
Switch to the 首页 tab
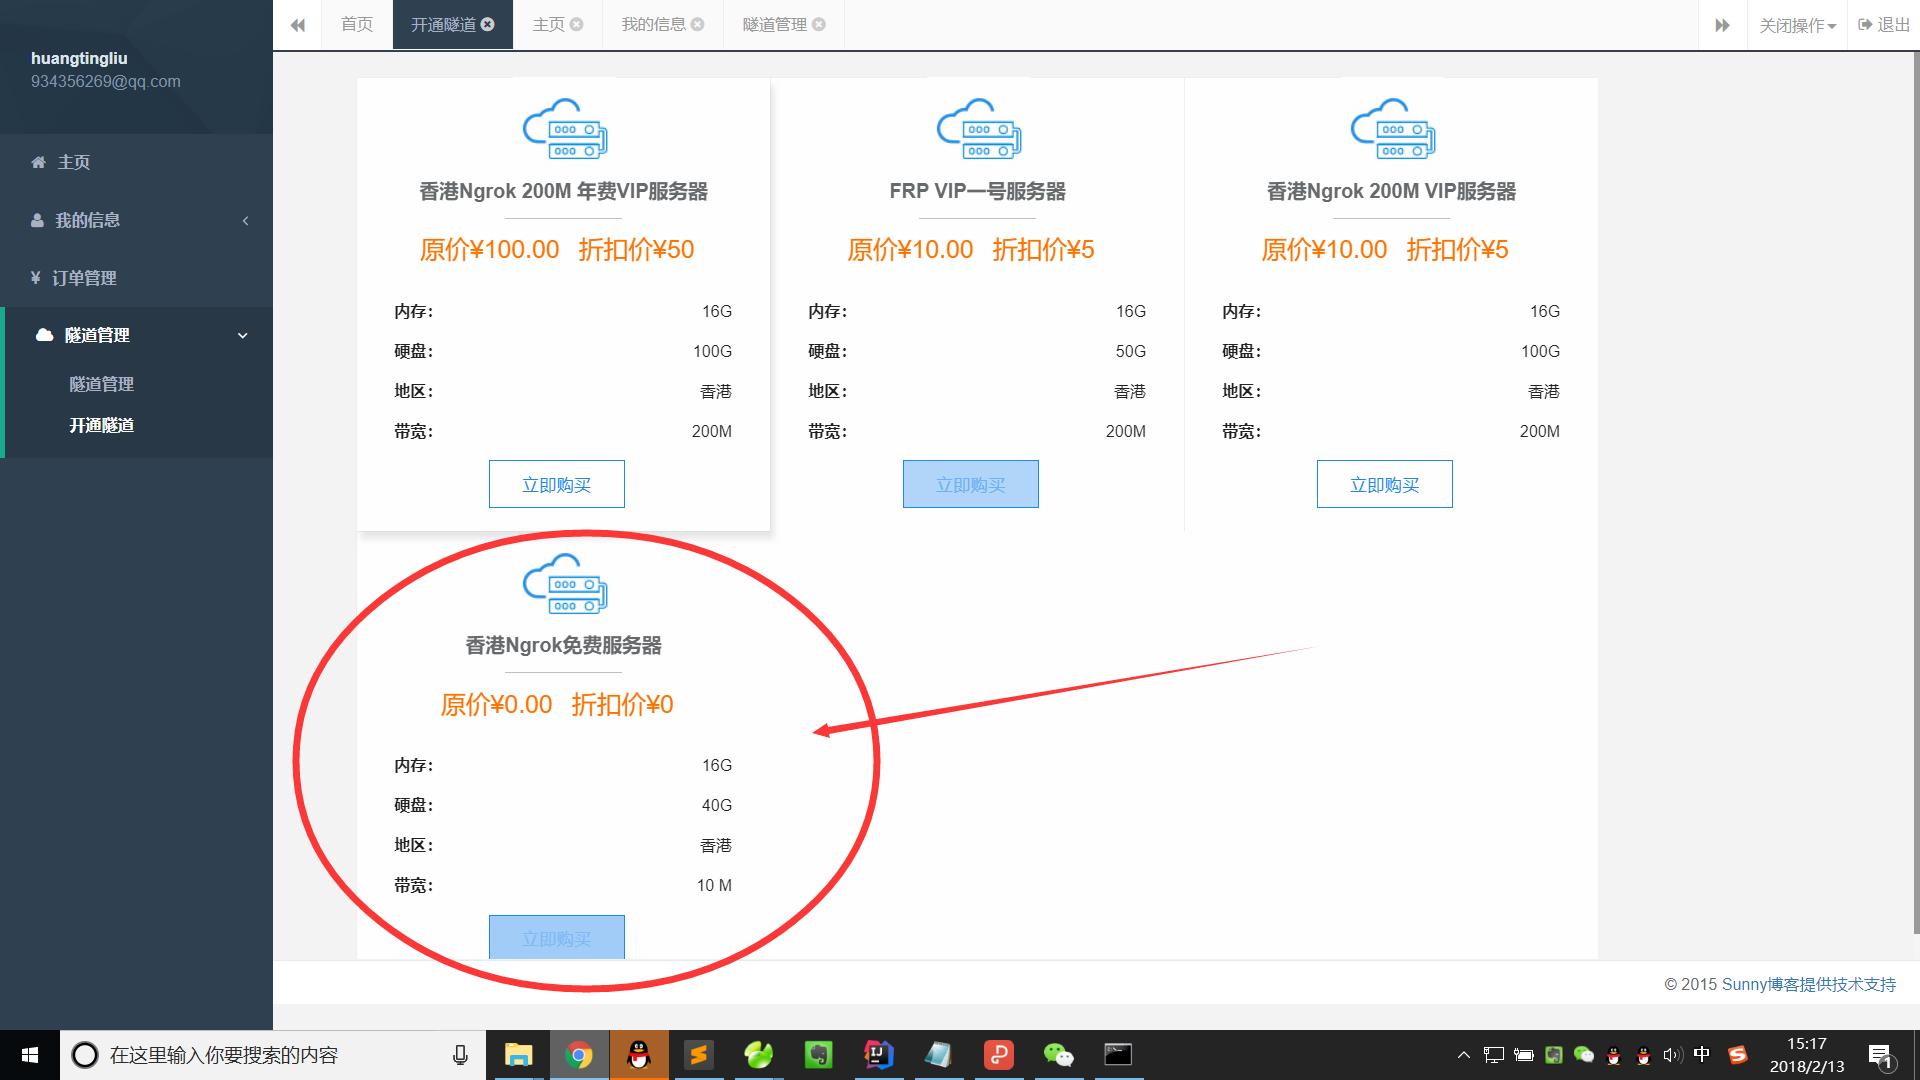tap(355, 24)
